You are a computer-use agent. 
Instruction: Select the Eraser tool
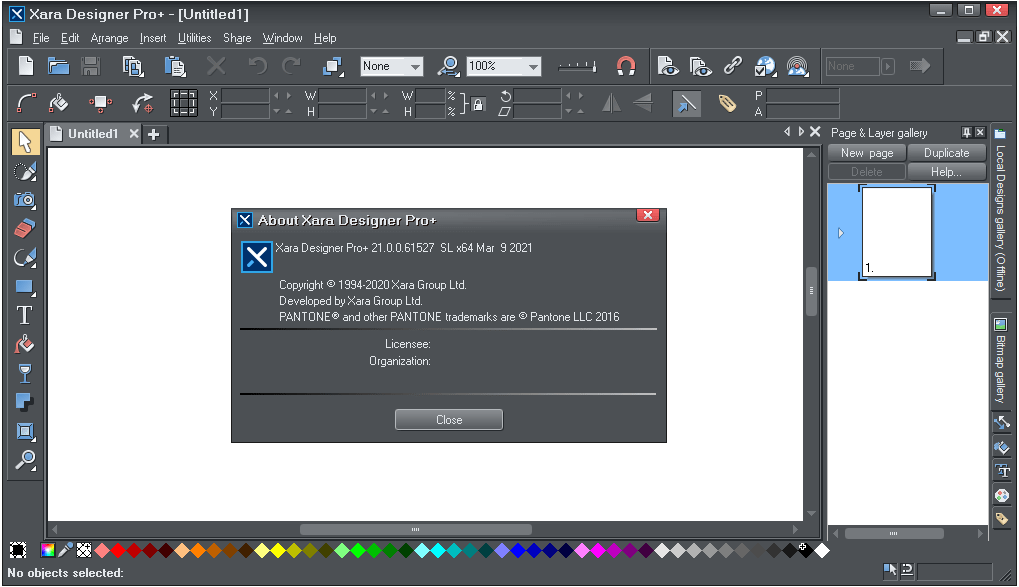pyautogui.click(x=25, y=229)
